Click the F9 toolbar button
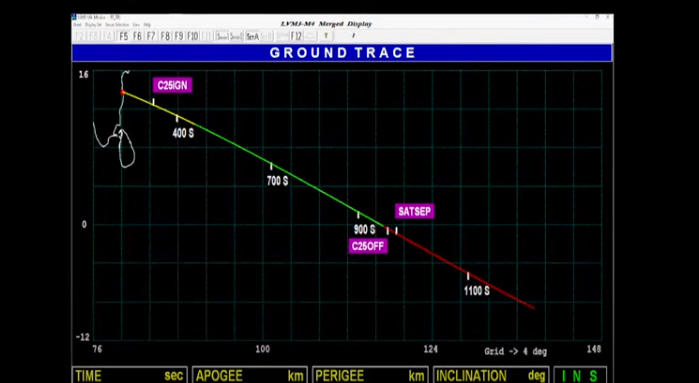This screenshot has width=699, height=383. [x=179, y=36]
